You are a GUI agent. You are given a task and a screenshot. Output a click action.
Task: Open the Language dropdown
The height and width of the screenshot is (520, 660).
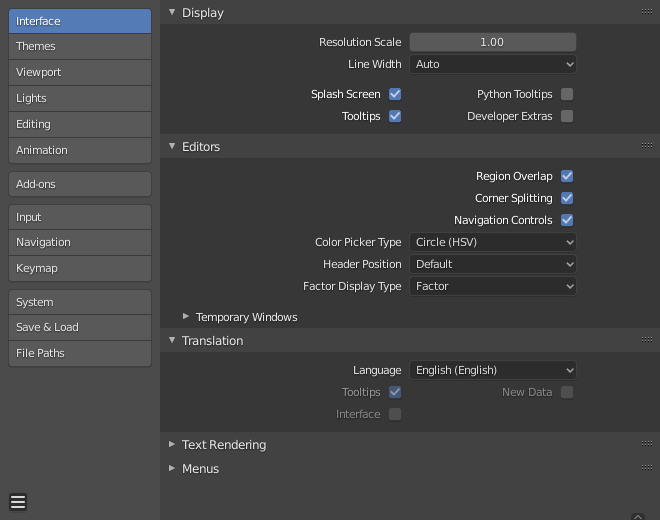tap(492, 370)
